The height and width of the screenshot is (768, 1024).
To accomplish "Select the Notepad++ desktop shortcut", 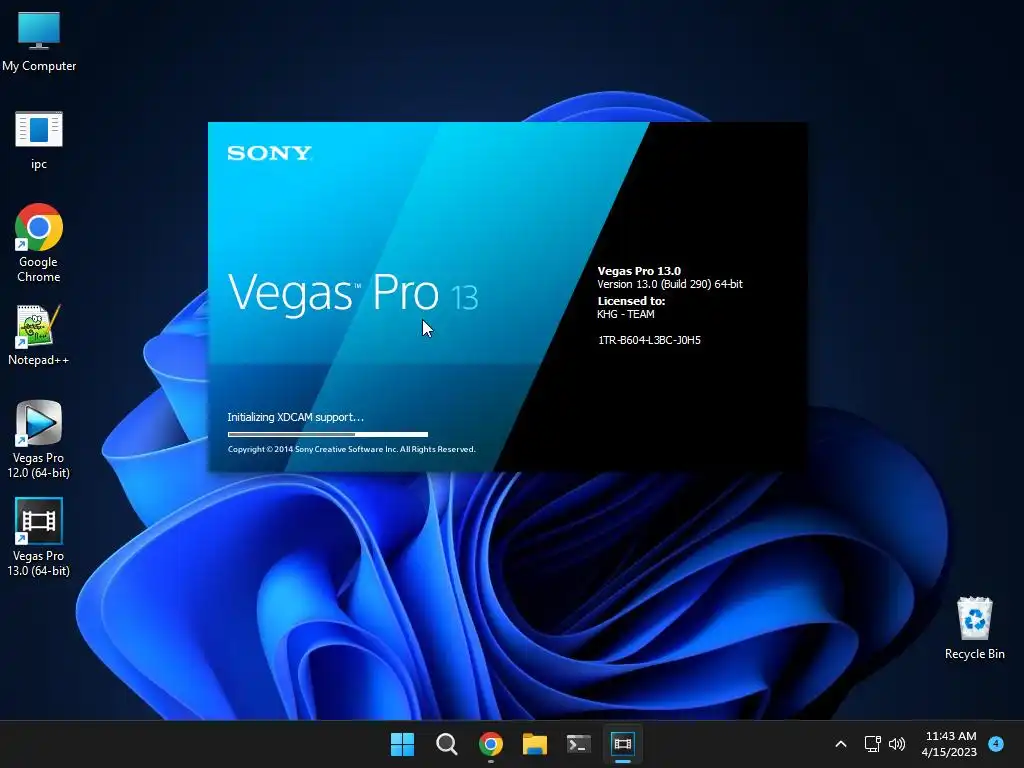I will coord(39,335).
